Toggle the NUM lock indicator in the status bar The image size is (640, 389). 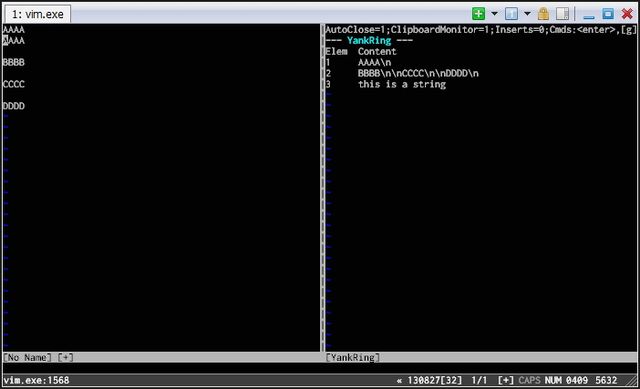click(x=553, y=380)
